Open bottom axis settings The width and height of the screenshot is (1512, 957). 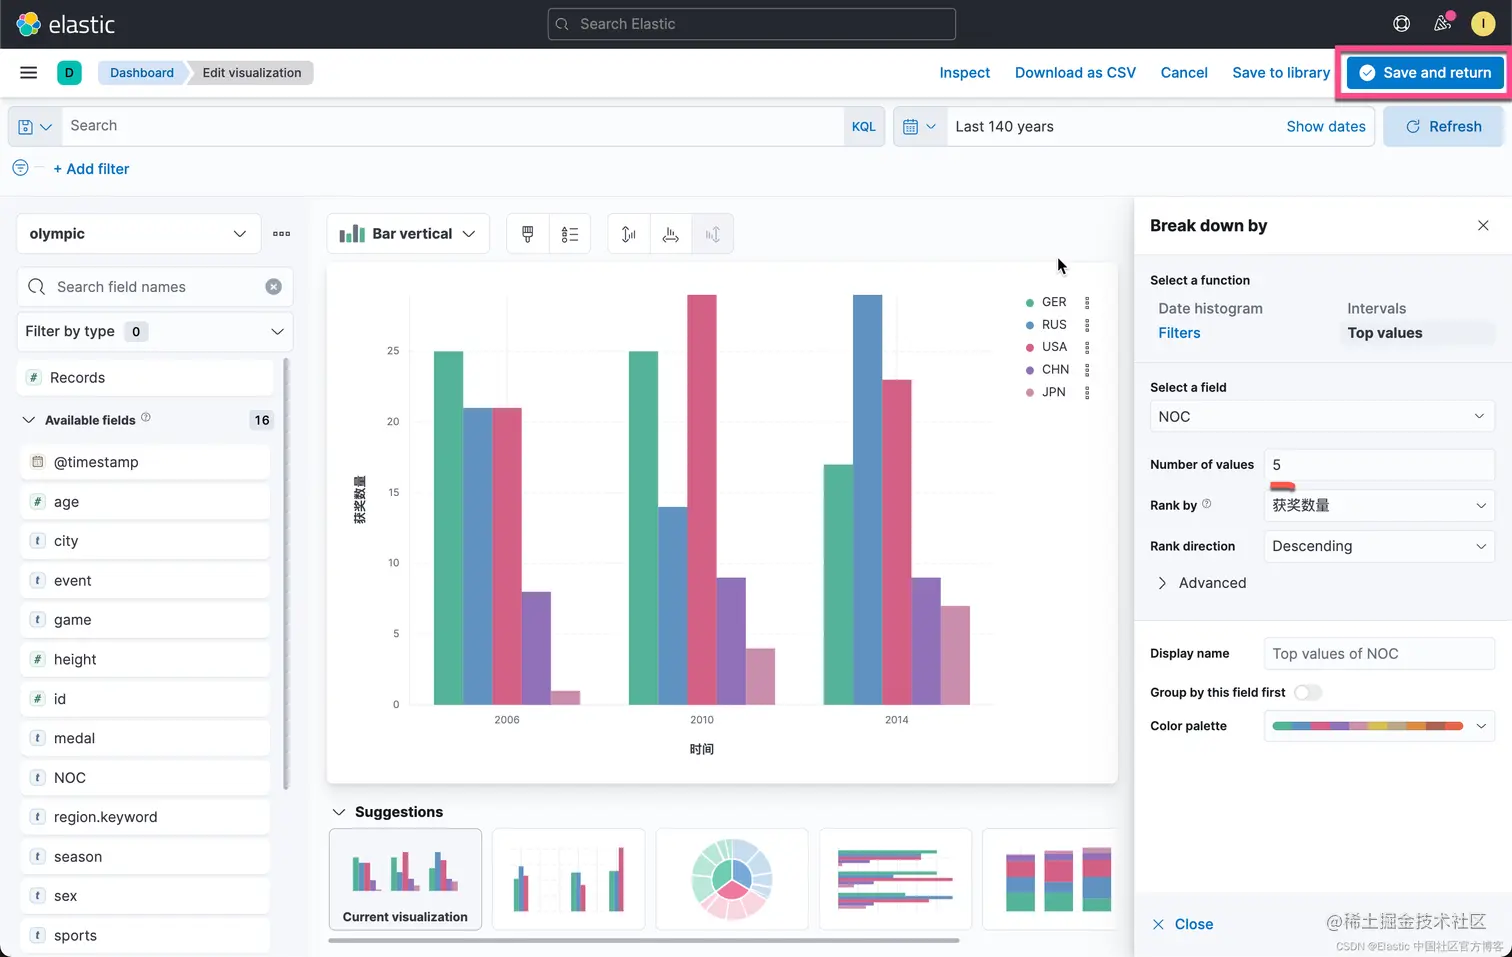[x=670, y=234]
